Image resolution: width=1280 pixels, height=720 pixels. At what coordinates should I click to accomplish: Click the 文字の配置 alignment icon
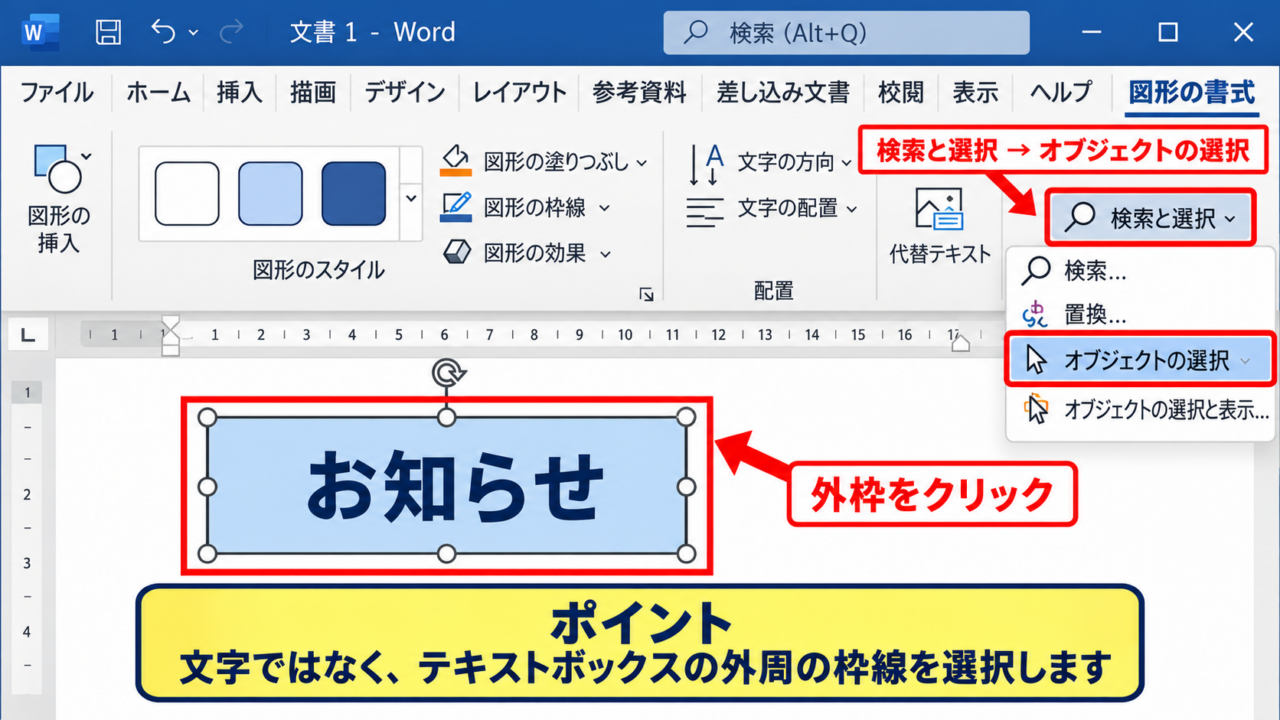click(705, 210)
